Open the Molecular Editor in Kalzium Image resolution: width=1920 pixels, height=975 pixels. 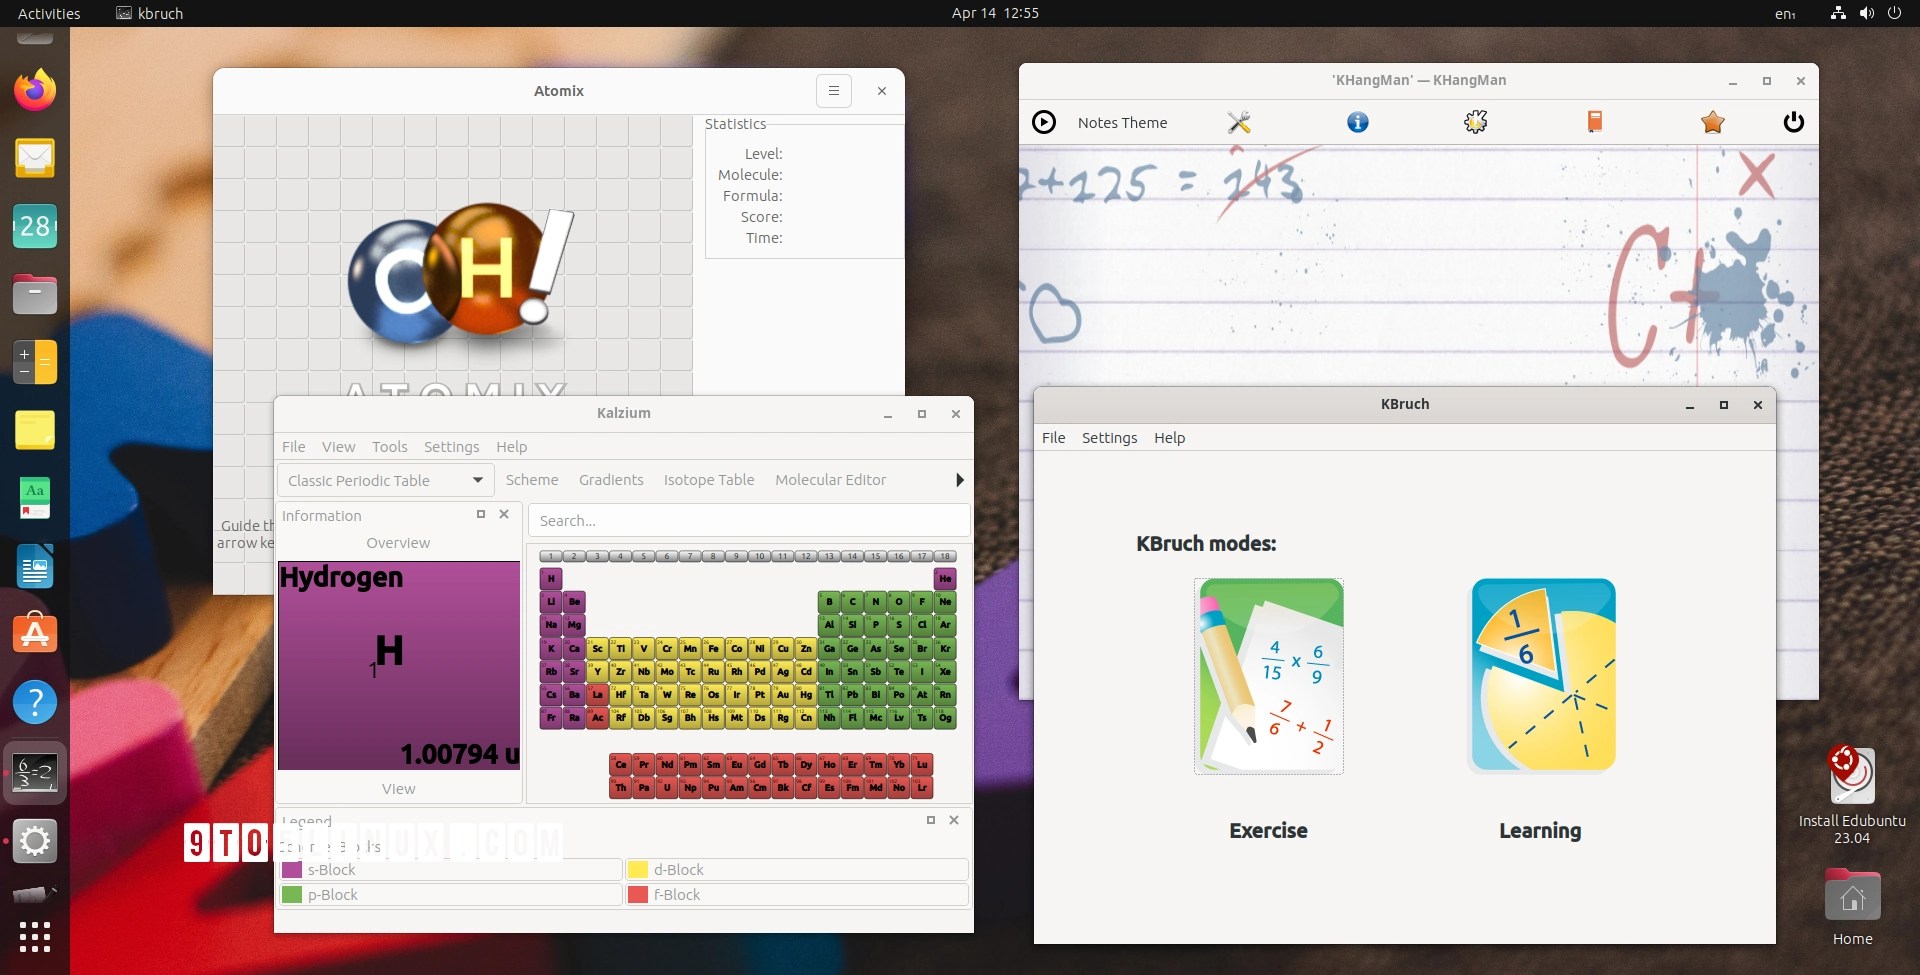coord(831,480)
